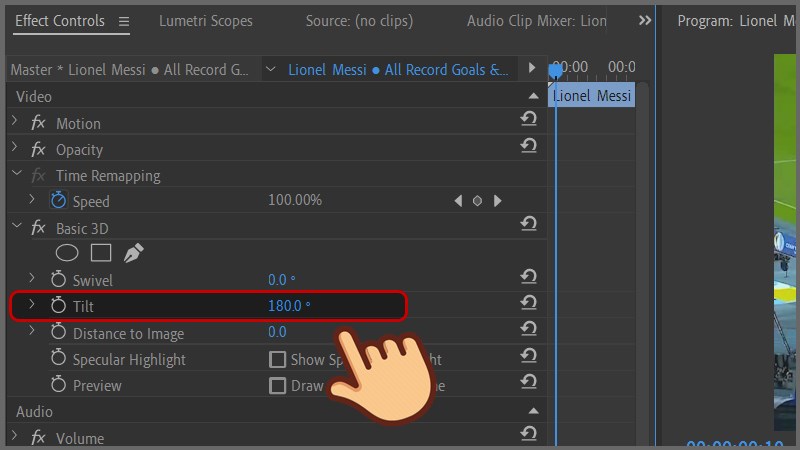Expand the Swivel property
Screen dimensions: 800x450
click(x=32, y=278)
